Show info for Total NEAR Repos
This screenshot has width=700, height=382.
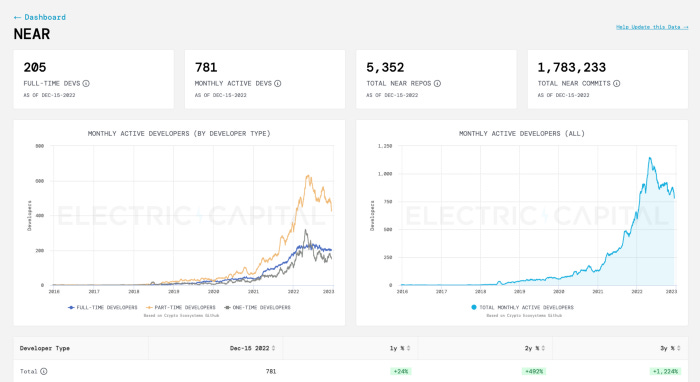tap(438, 83)
